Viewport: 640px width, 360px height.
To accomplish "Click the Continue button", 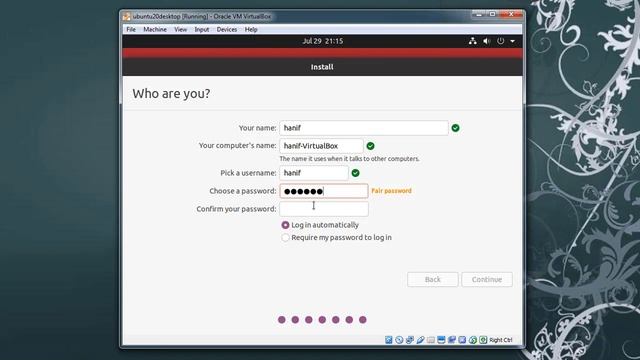I will pos(487,280).
